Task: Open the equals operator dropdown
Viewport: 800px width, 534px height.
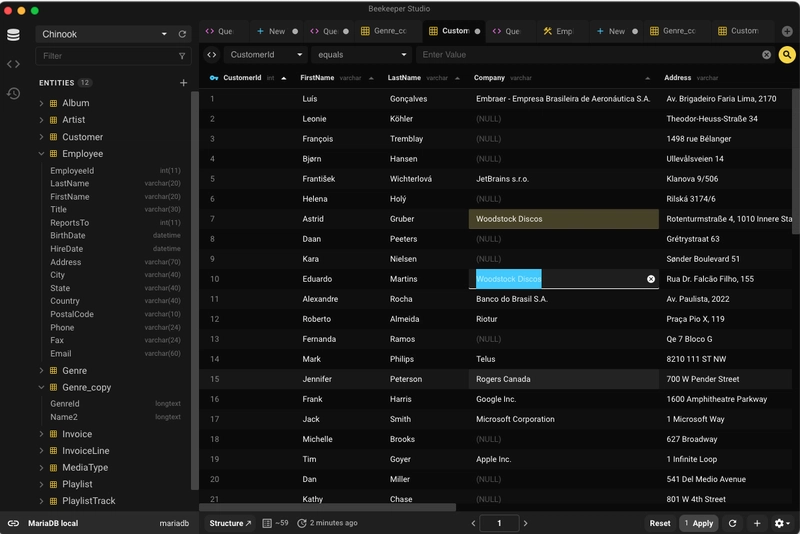Action: pyautogui.click(x=361, y=55)
